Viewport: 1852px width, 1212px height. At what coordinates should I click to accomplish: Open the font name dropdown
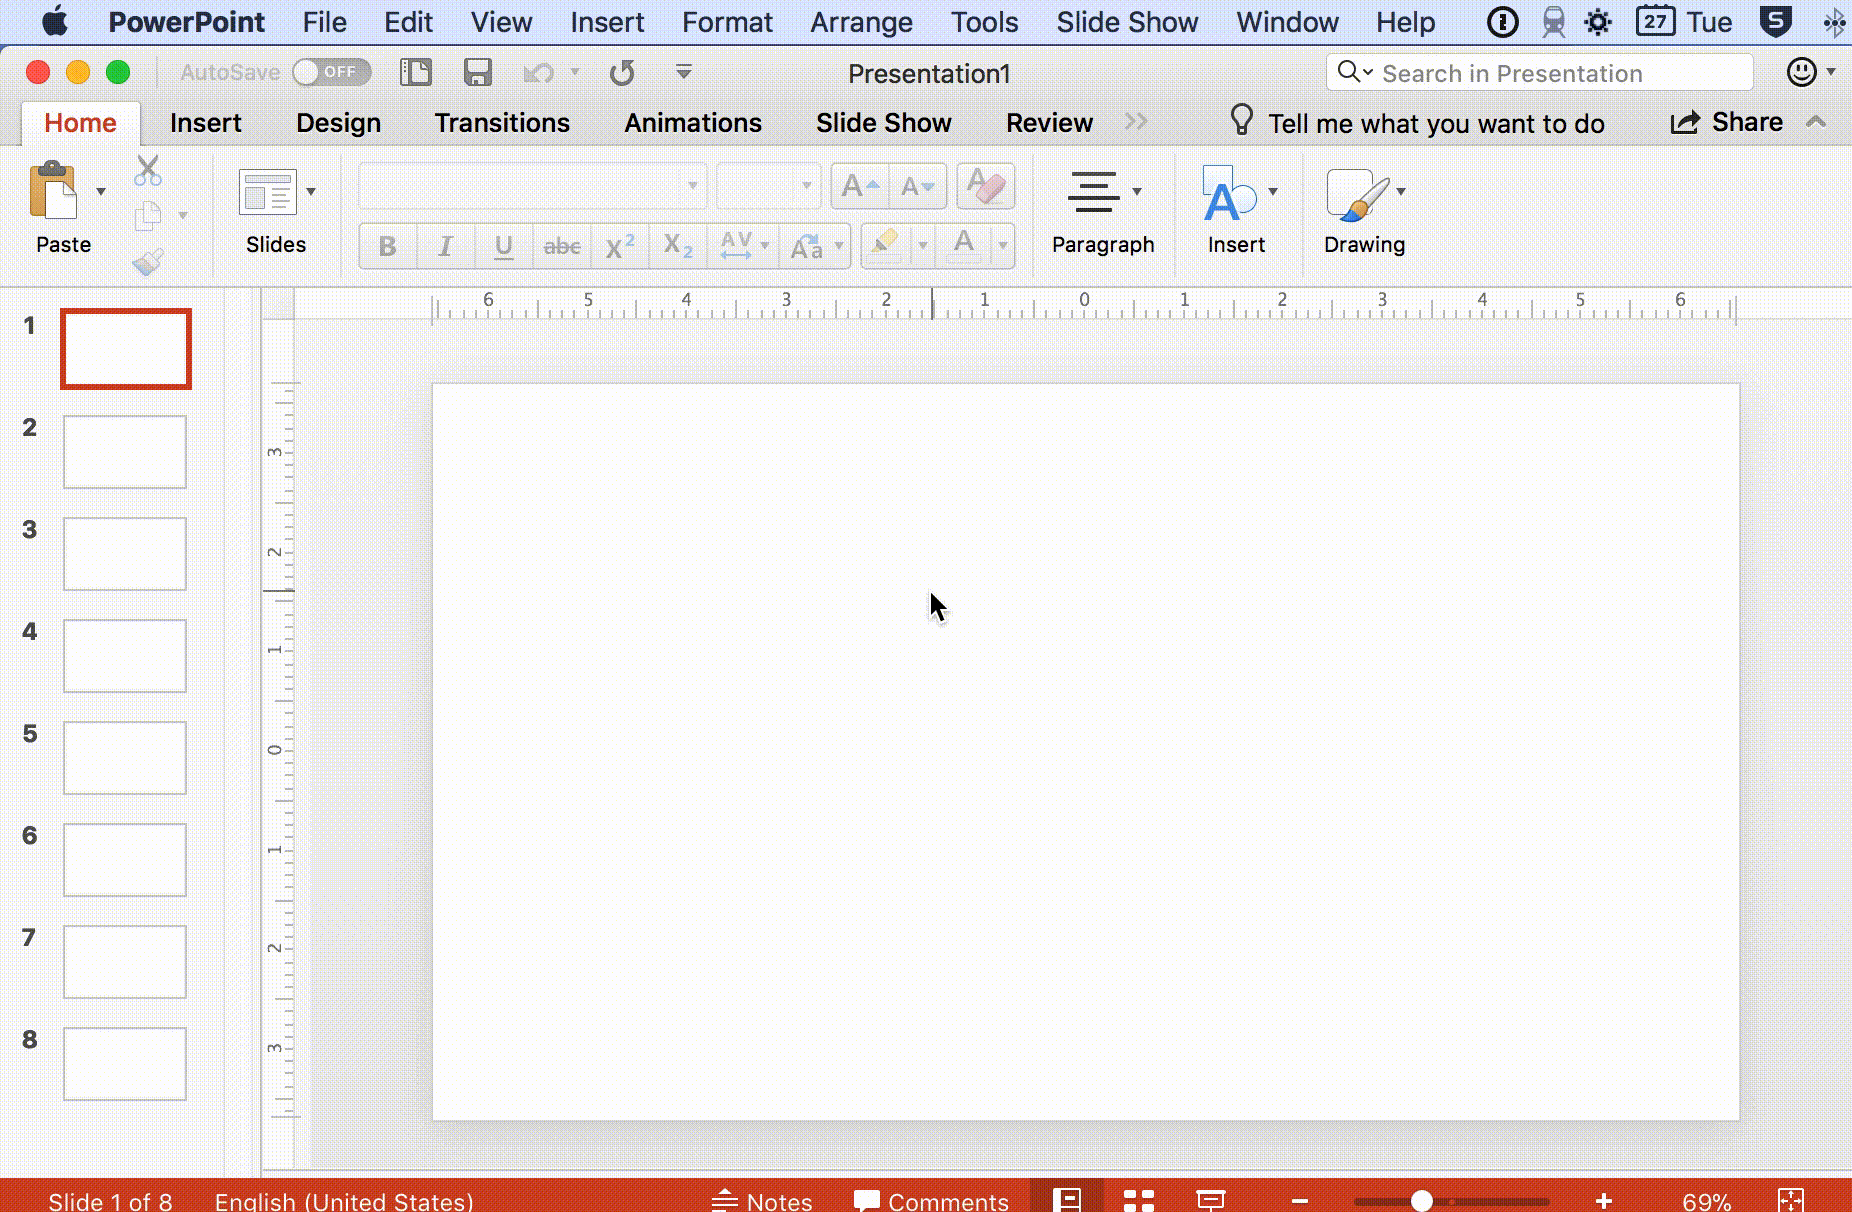[x=692, y=185]
